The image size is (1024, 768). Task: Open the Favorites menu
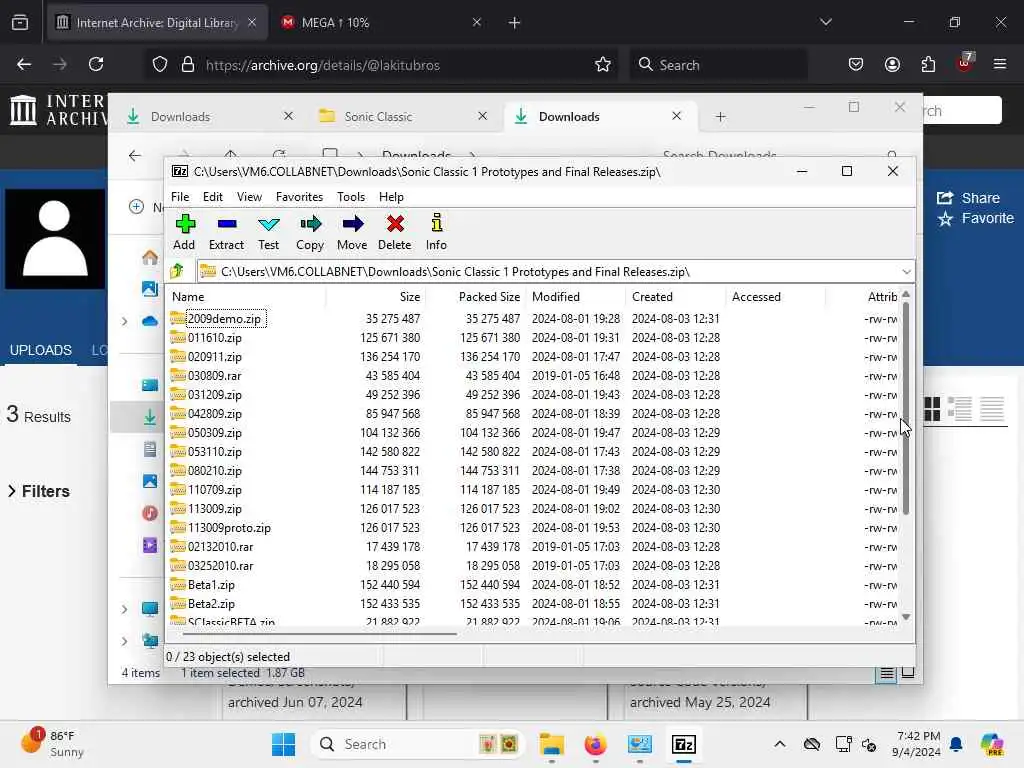click(x=299, y=197)
